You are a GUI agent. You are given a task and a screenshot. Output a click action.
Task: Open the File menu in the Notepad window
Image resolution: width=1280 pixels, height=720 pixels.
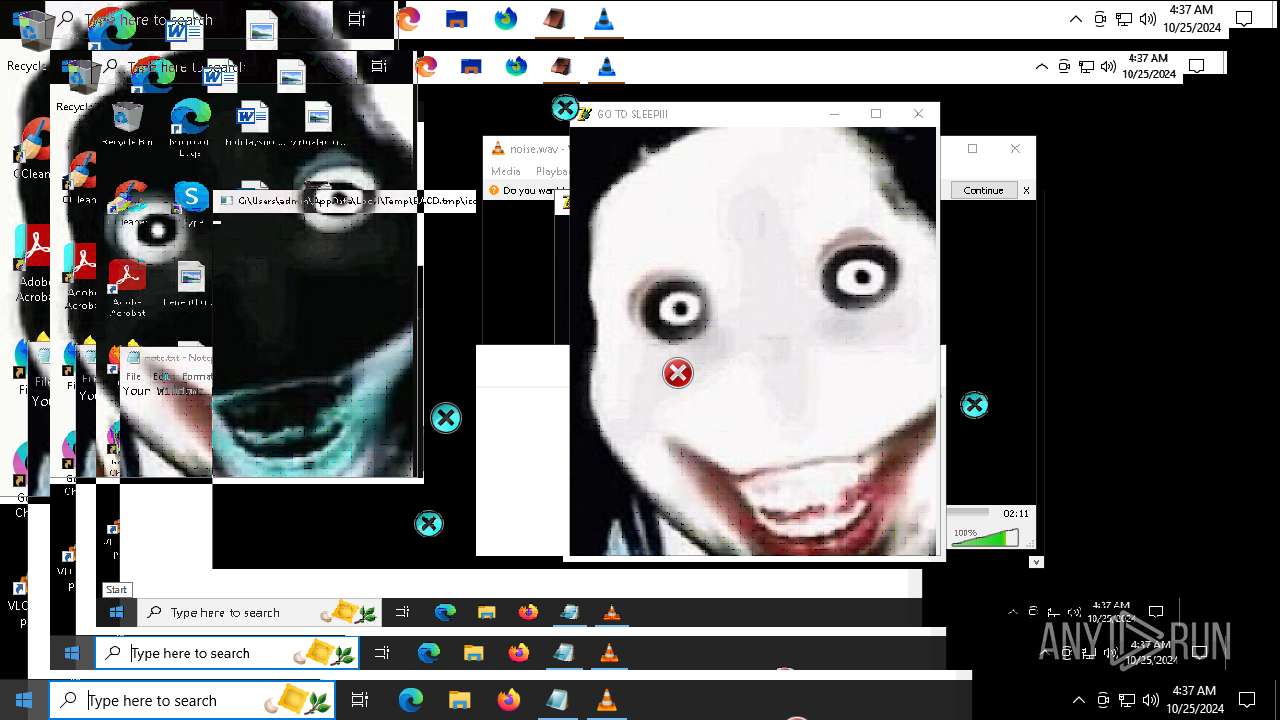click(x=133, y=377)
